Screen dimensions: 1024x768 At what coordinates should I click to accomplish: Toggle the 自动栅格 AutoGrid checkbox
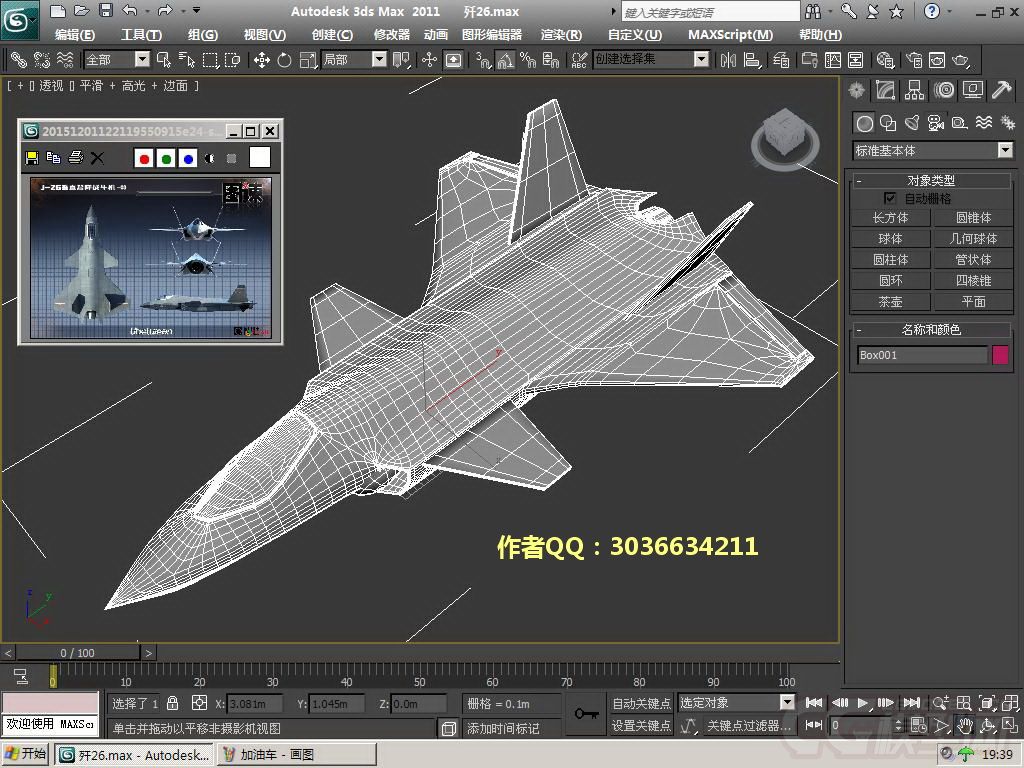point(890,199)
